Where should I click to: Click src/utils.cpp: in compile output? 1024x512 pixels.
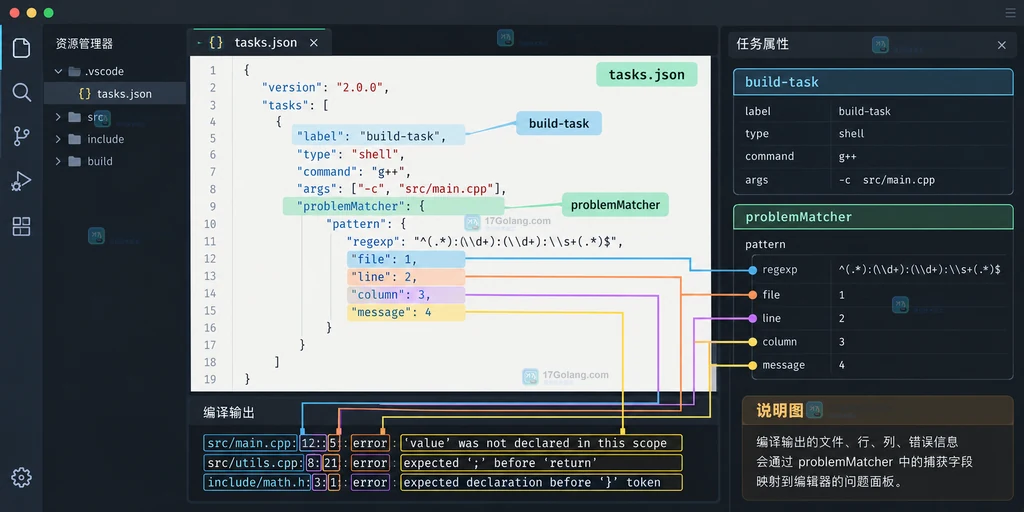pos(253,463)
